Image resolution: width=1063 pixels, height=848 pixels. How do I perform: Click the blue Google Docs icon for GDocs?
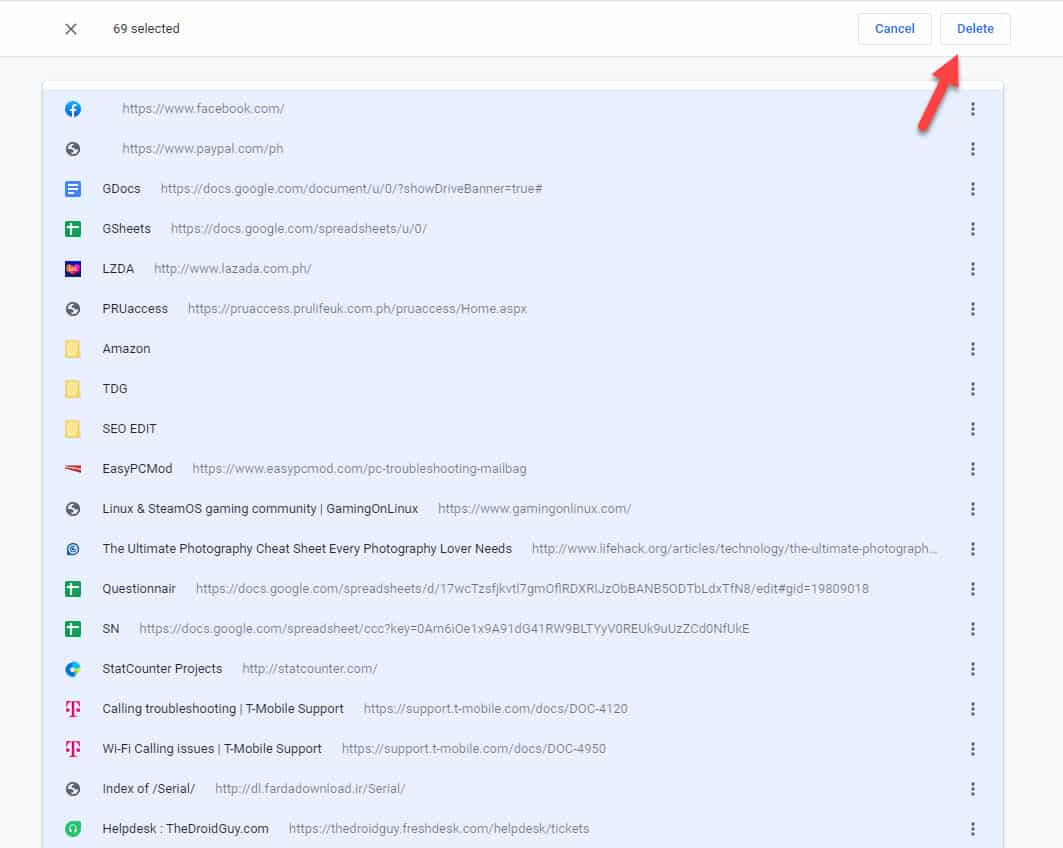73,189
